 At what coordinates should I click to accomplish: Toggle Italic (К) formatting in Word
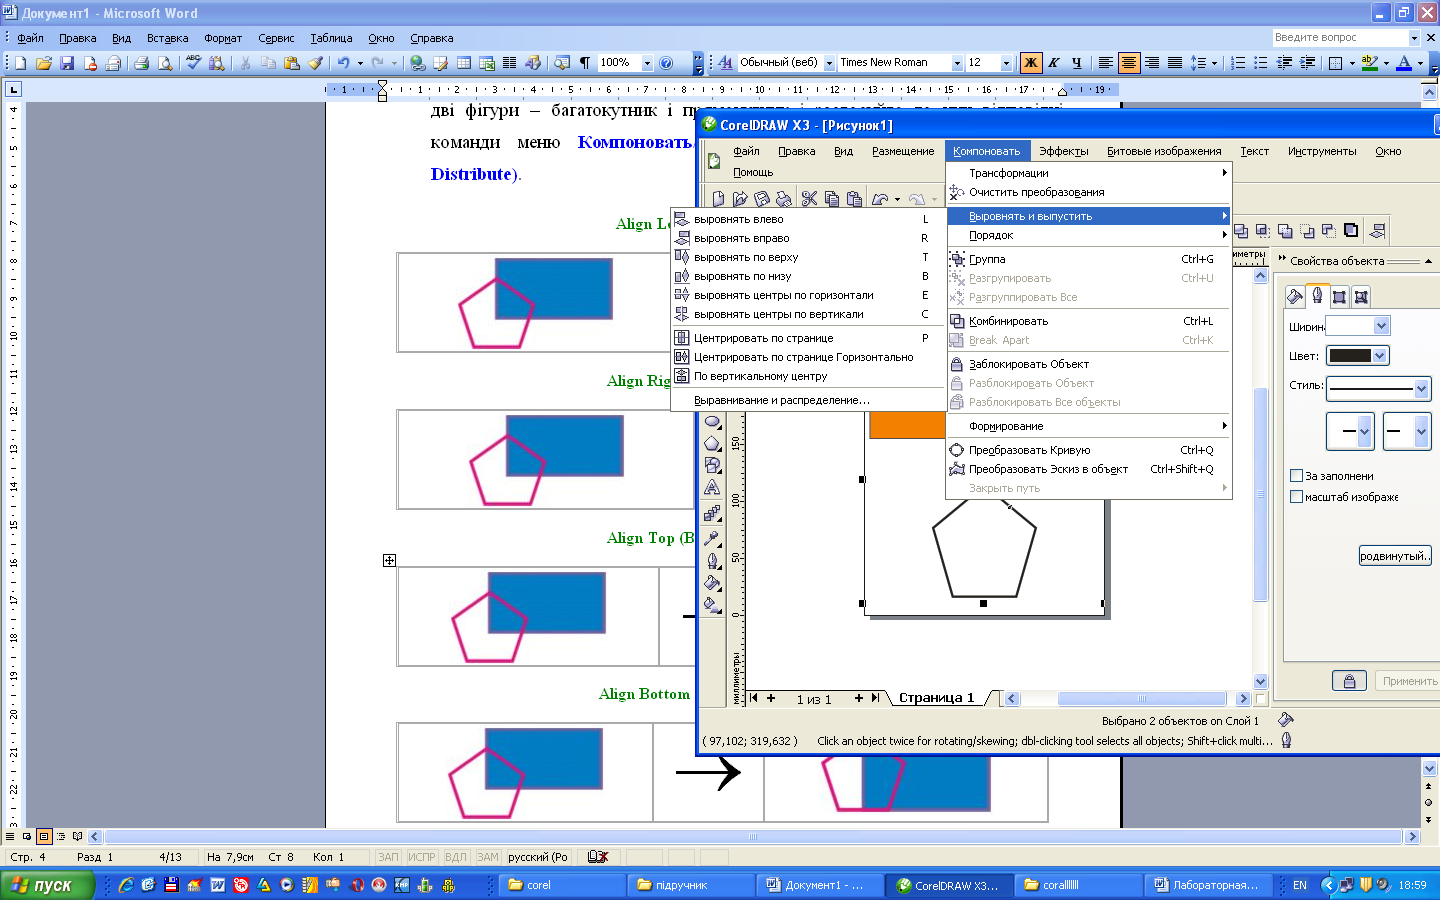coord(1053,63)
